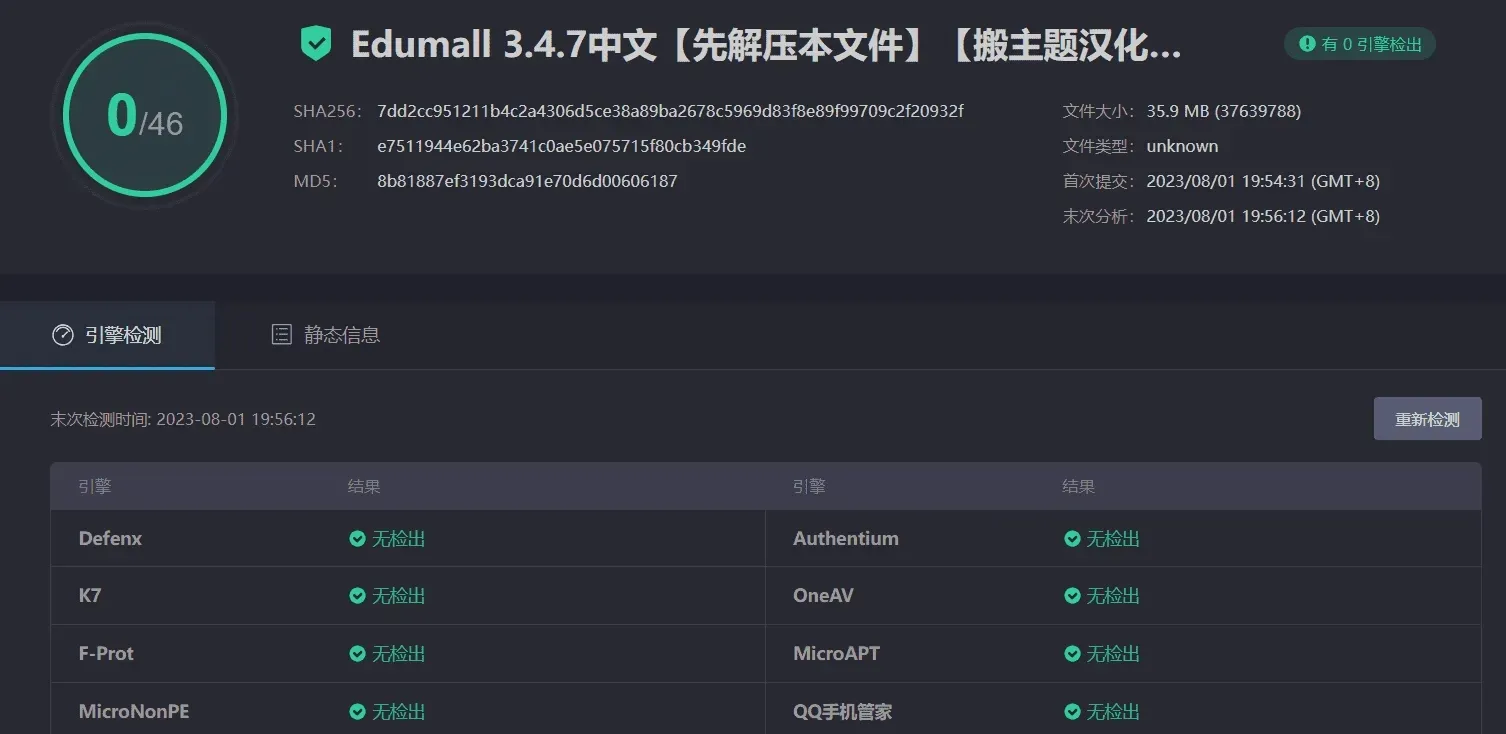Click the 重新检测 button

pyautogui.click(x=1427, y=419)
